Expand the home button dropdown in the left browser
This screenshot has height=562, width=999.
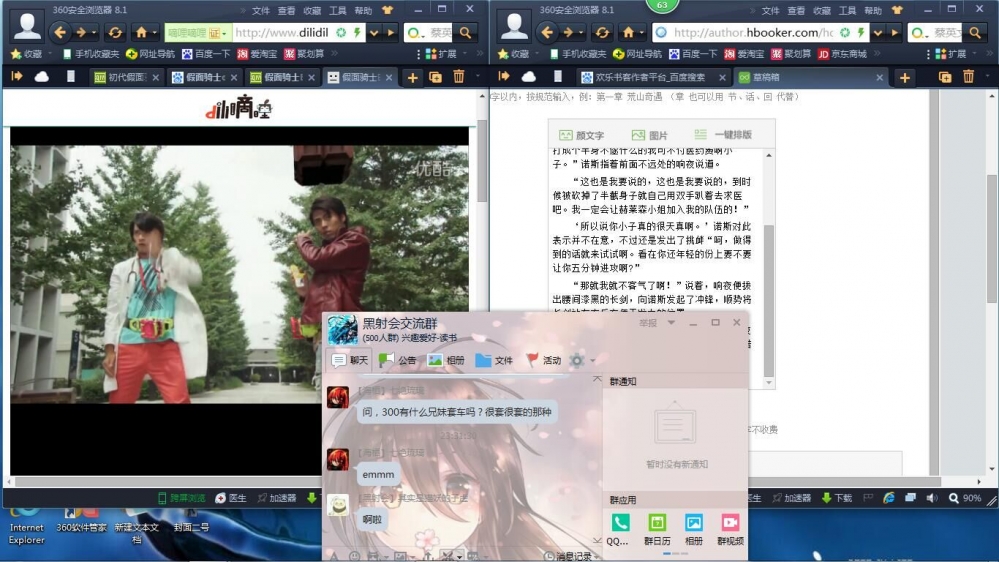pyautogui.click(x=154, y=32)
